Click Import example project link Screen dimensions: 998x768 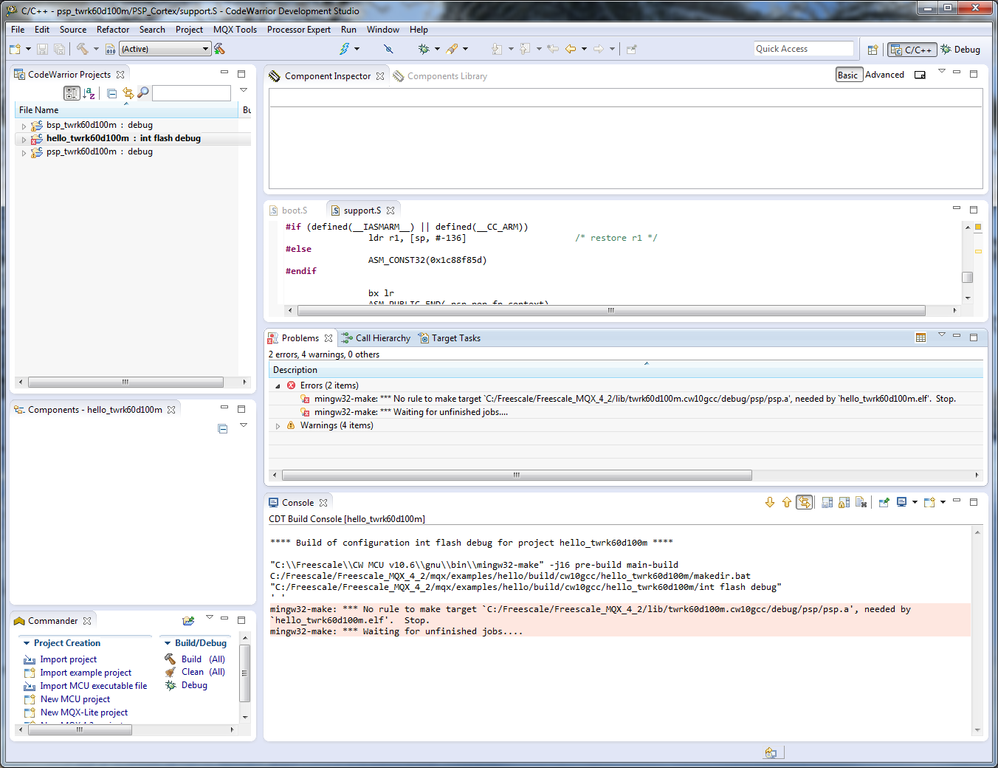tap(85, 673)
